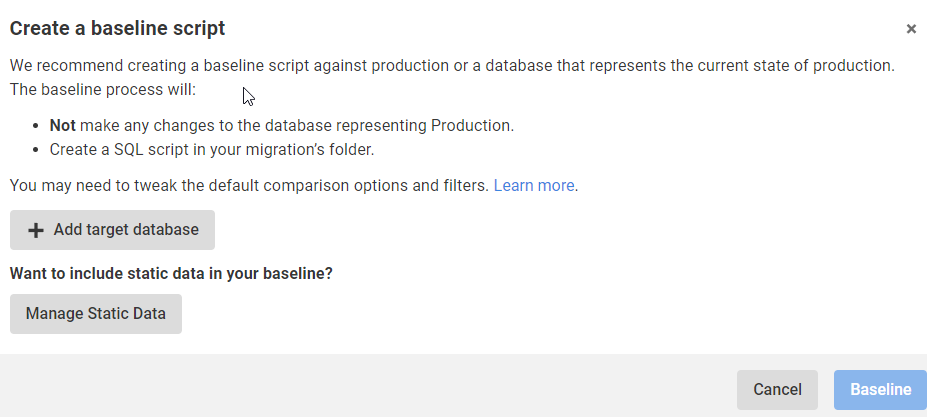
Task: Close the Create a baseline script dialog
Action: 911,29
